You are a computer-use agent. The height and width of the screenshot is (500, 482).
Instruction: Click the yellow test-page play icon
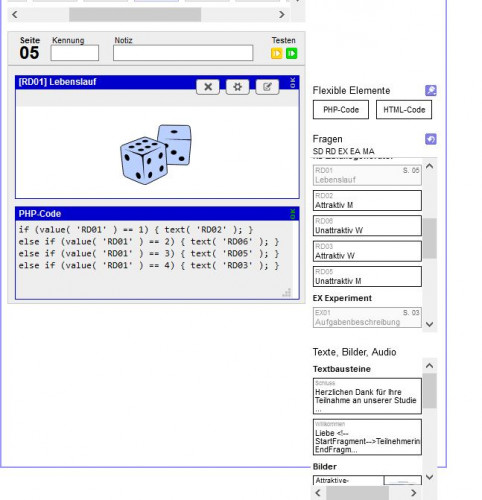tap(276, 53)
